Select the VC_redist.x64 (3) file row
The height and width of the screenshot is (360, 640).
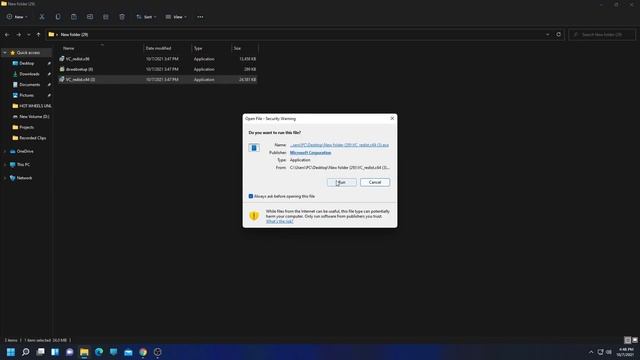point(158,80)
